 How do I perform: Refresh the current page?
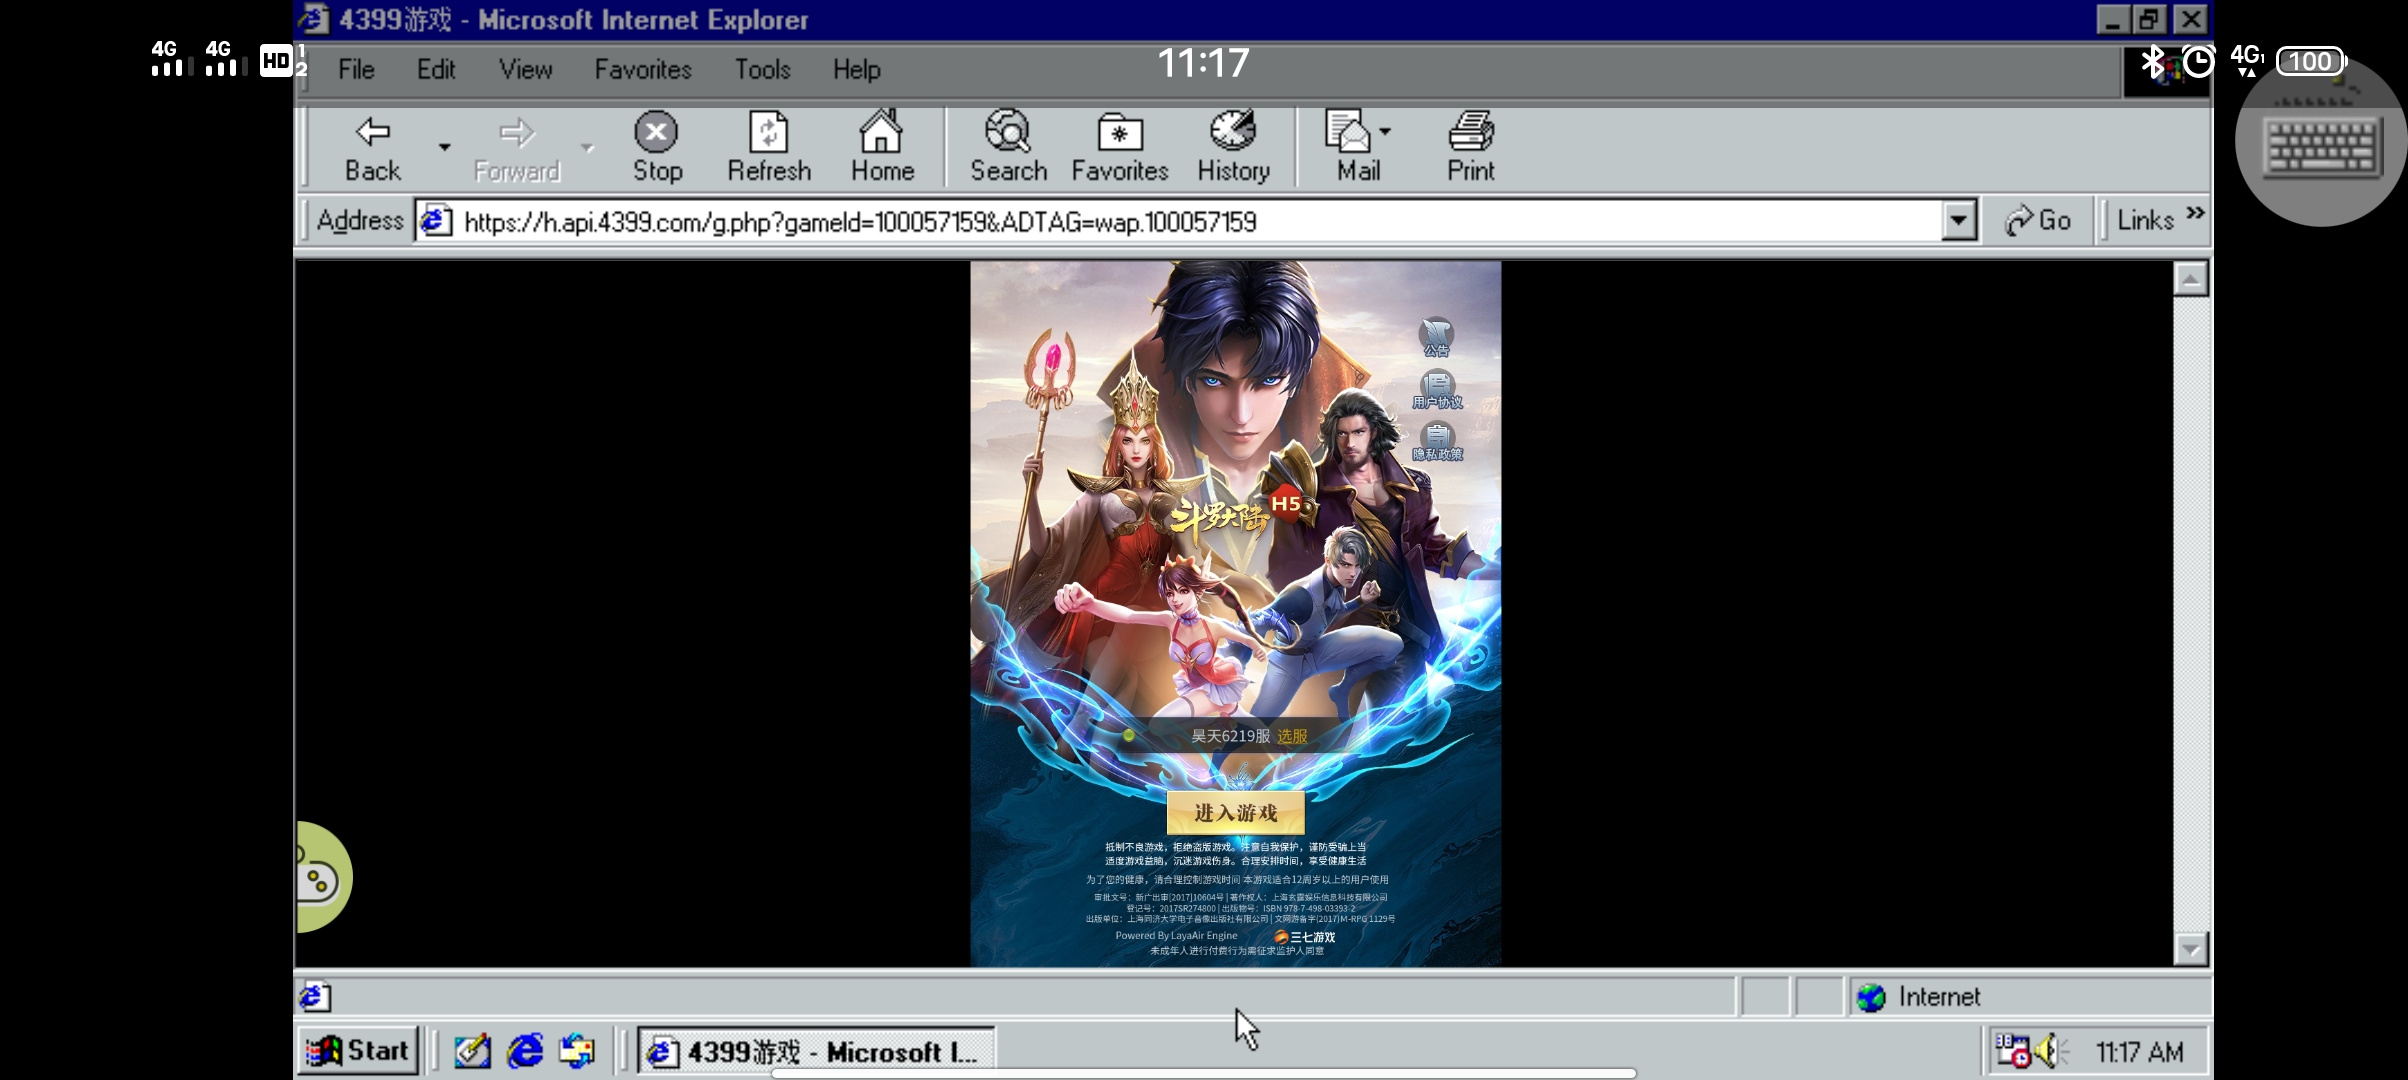tap(769, 148)
